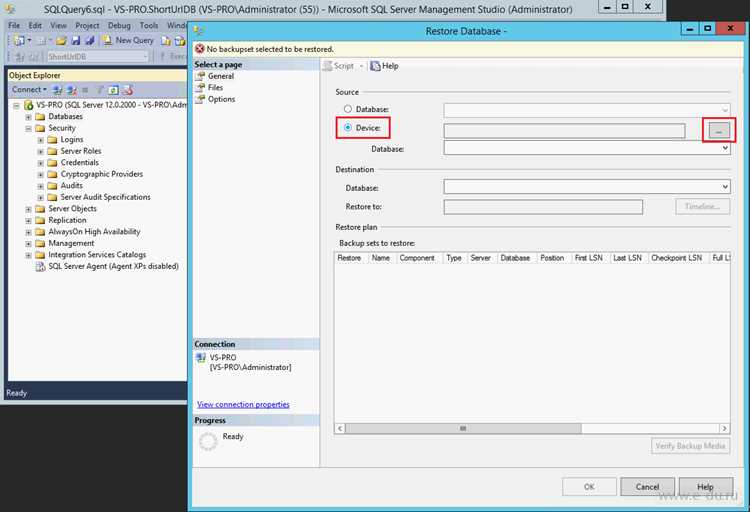The image size is (750, 512).
Task: Click the Verify Backup Media button
Action: pos(690,445)
